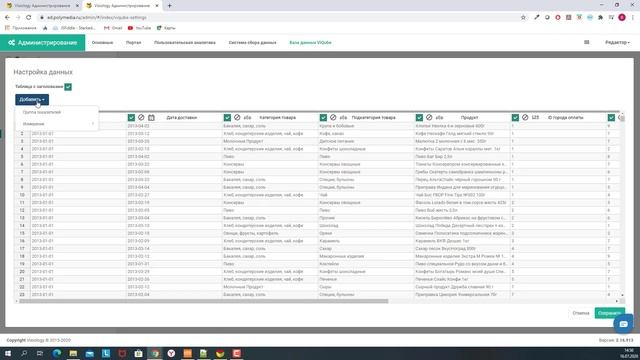Click the exclude icon in Категория товара column
This screenshot has width=640, height=360.
[237, 118]
